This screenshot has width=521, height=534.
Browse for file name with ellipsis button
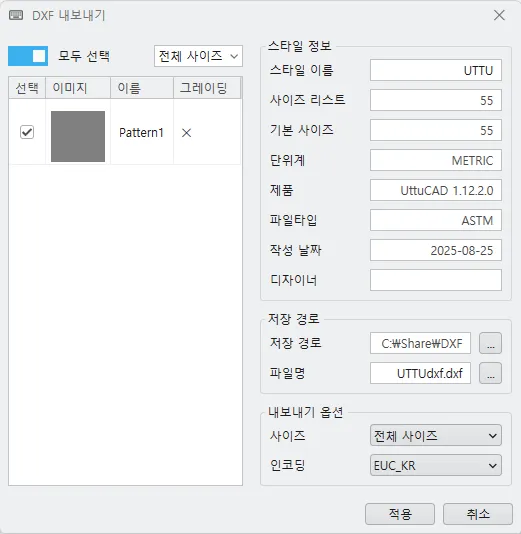490,373
